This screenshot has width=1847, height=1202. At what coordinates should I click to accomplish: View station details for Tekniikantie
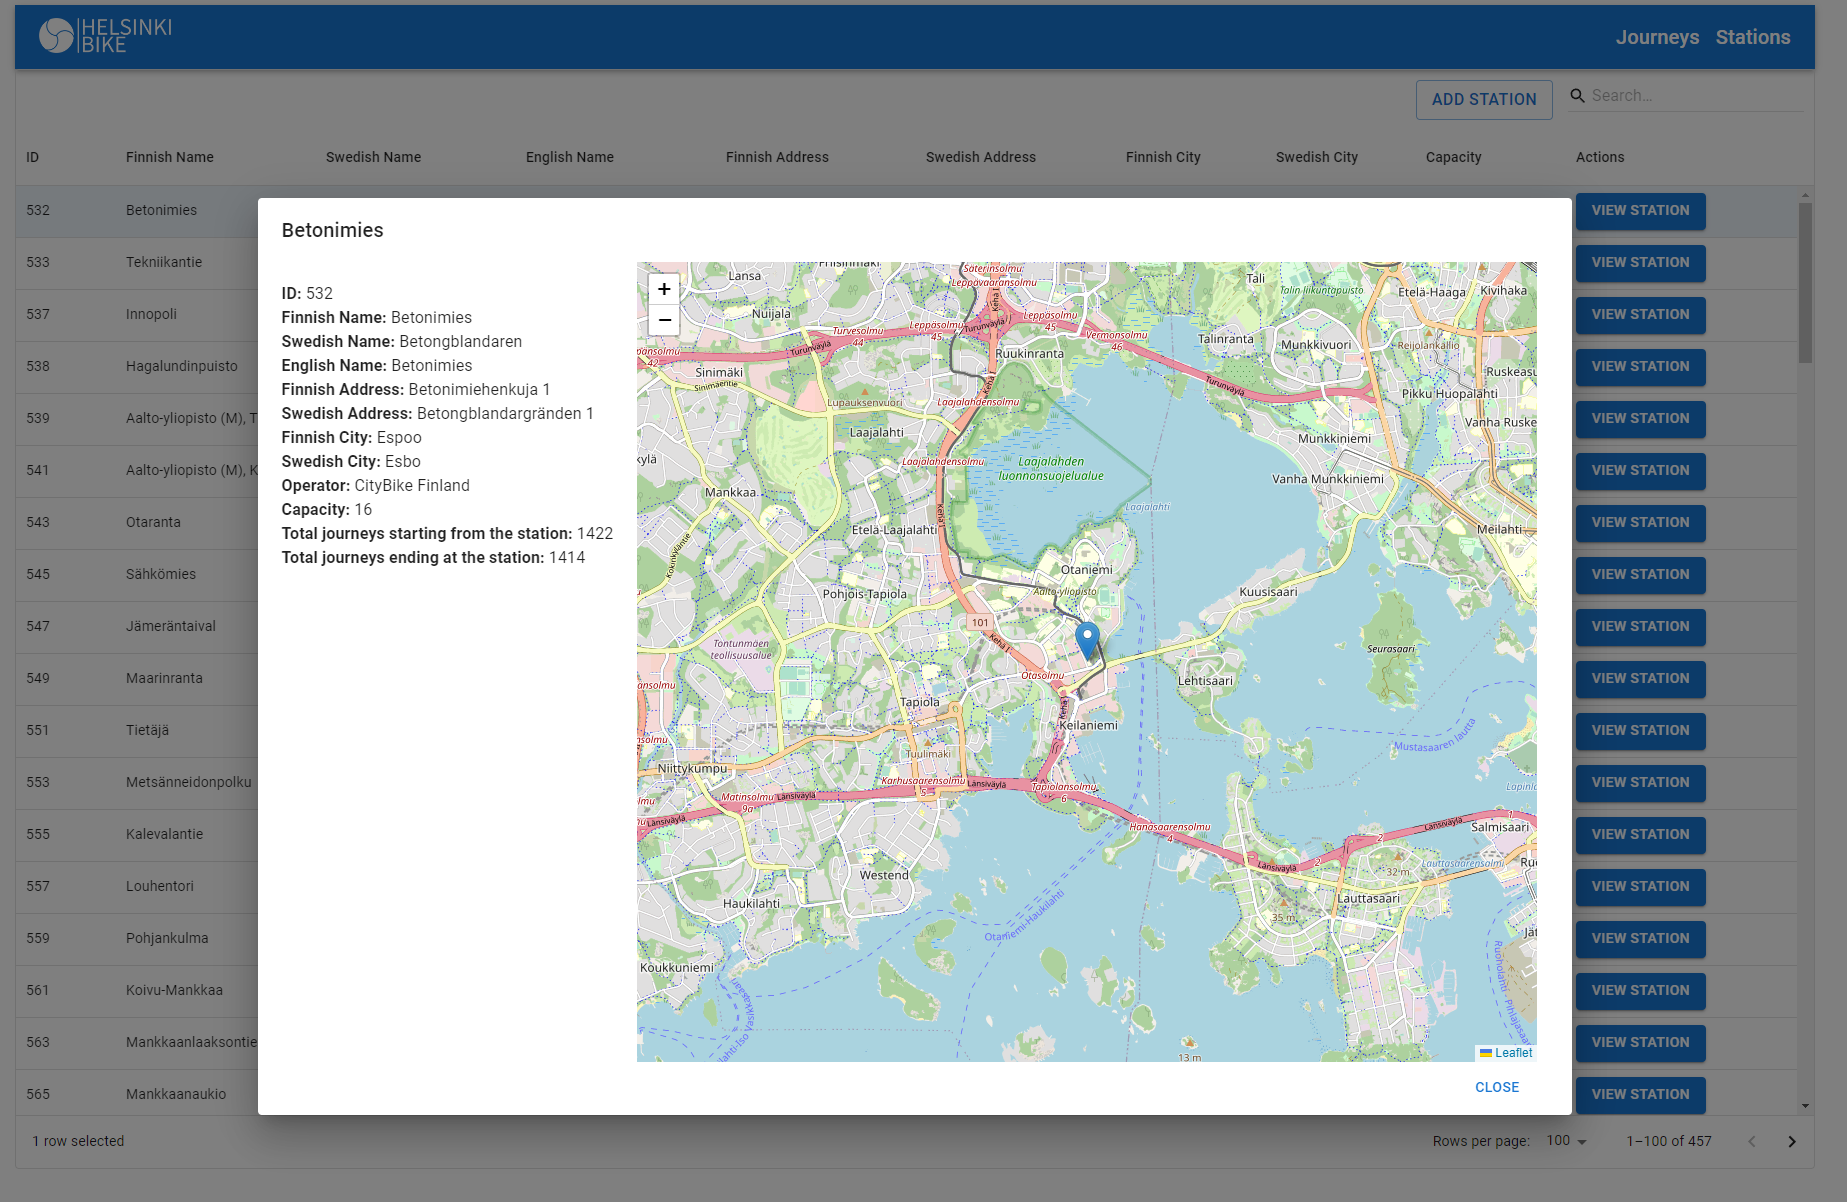(1639, 263)
